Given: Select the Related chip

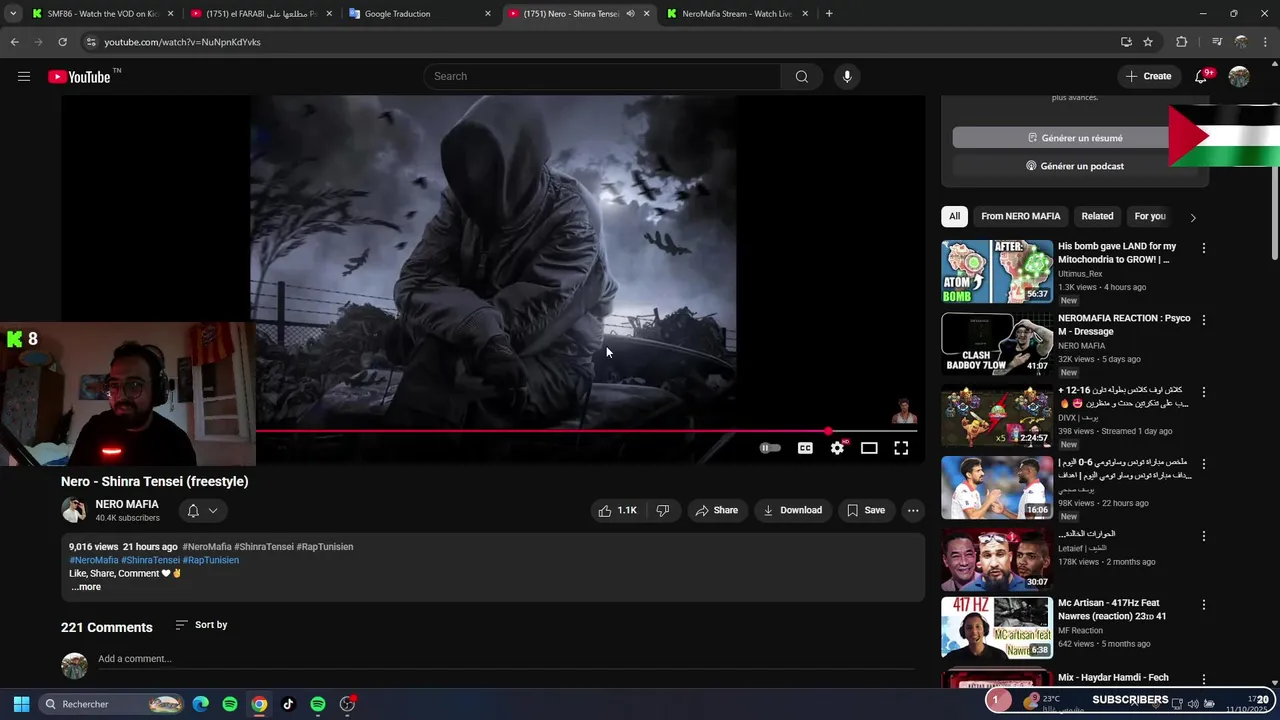Looking at the screenshot, I should tap(1097, 216).
